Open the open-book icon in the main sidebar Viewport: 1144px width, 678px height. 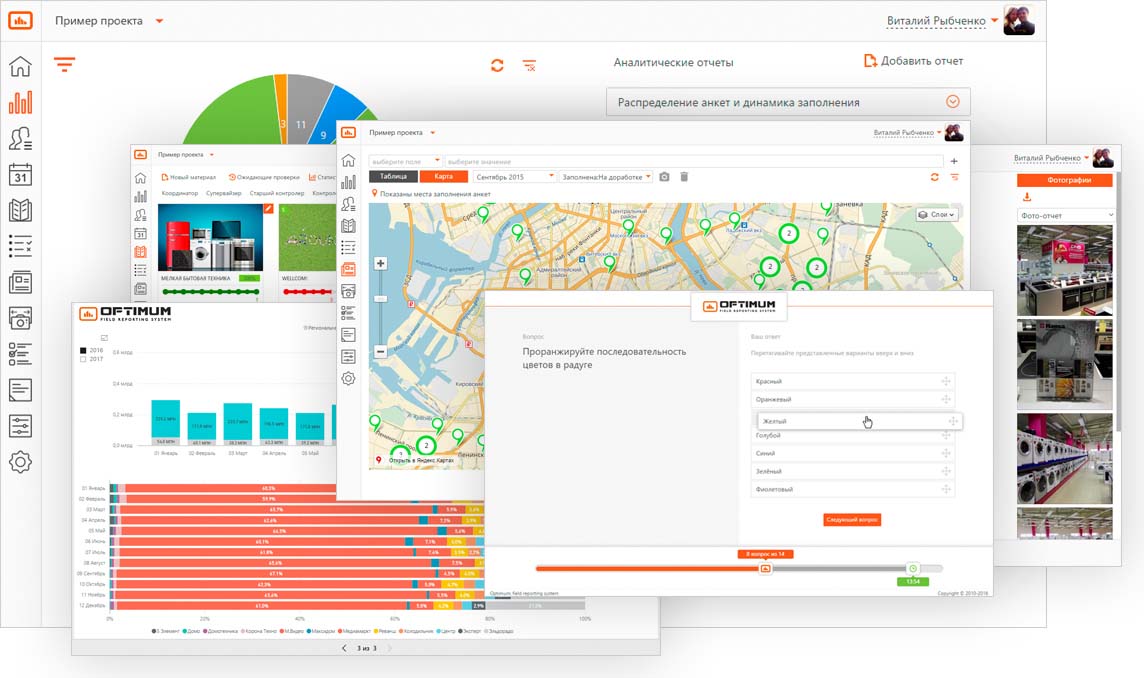(x=20, y=210)
